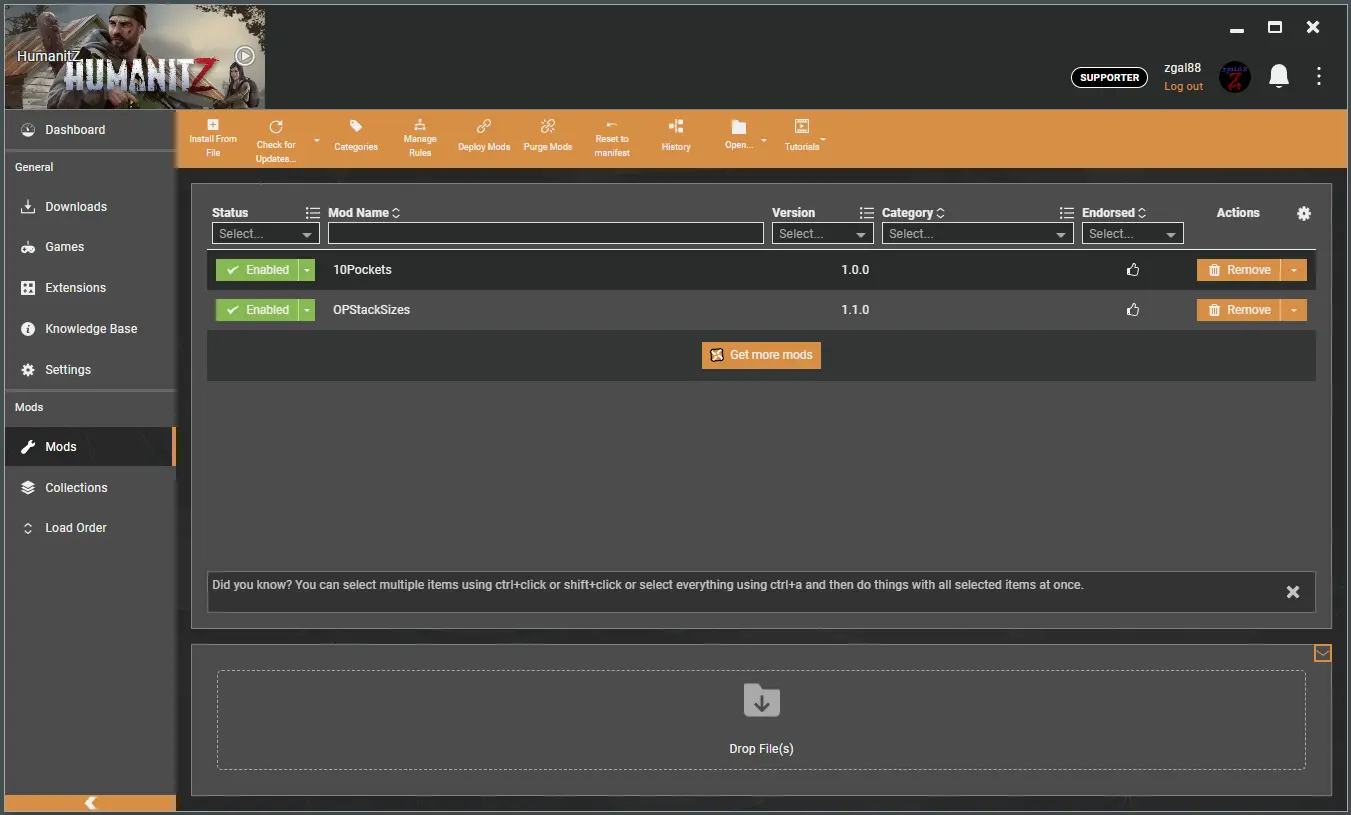Viewport: 1351px width, 815px height.
Task: Open table column settings gear
Action: click(1304, 213)
